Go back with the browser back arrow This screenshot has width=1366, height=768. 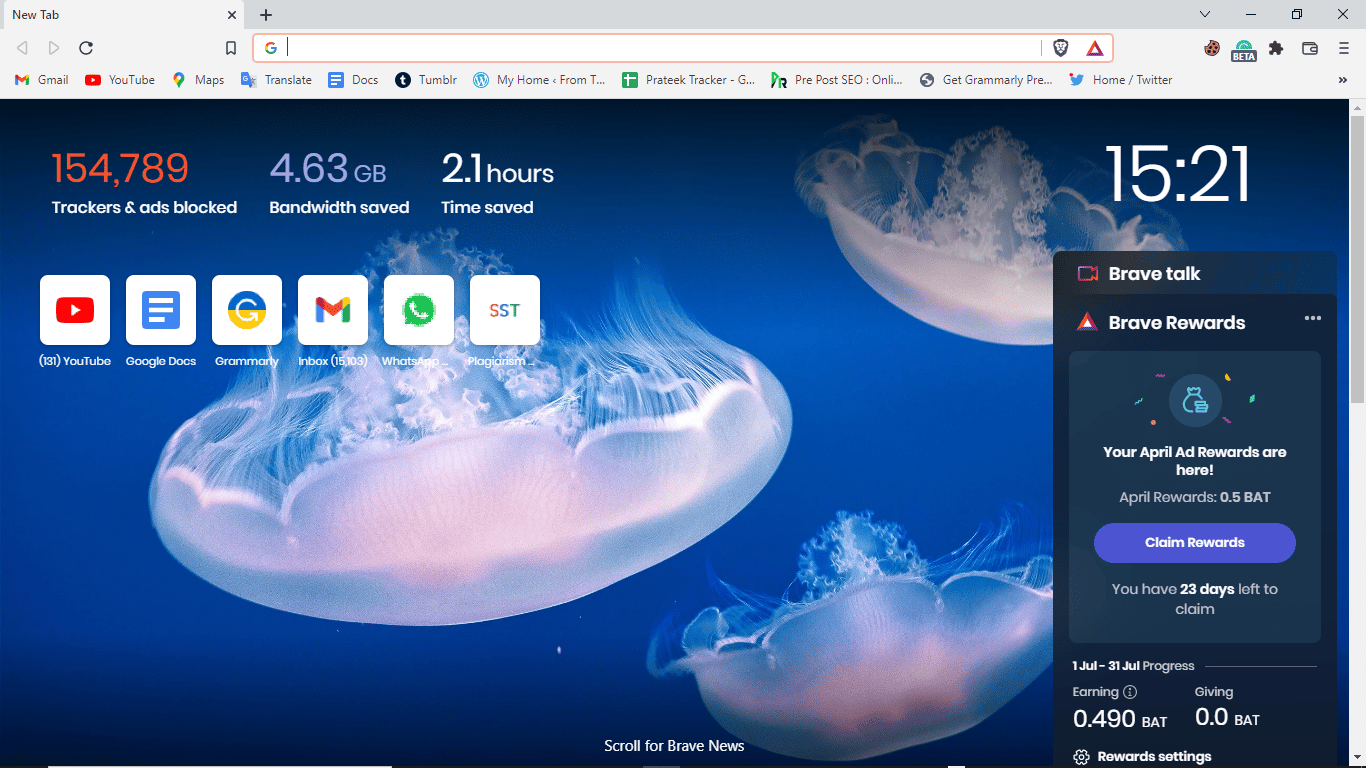pyautogui.click(x=22, y=48)
